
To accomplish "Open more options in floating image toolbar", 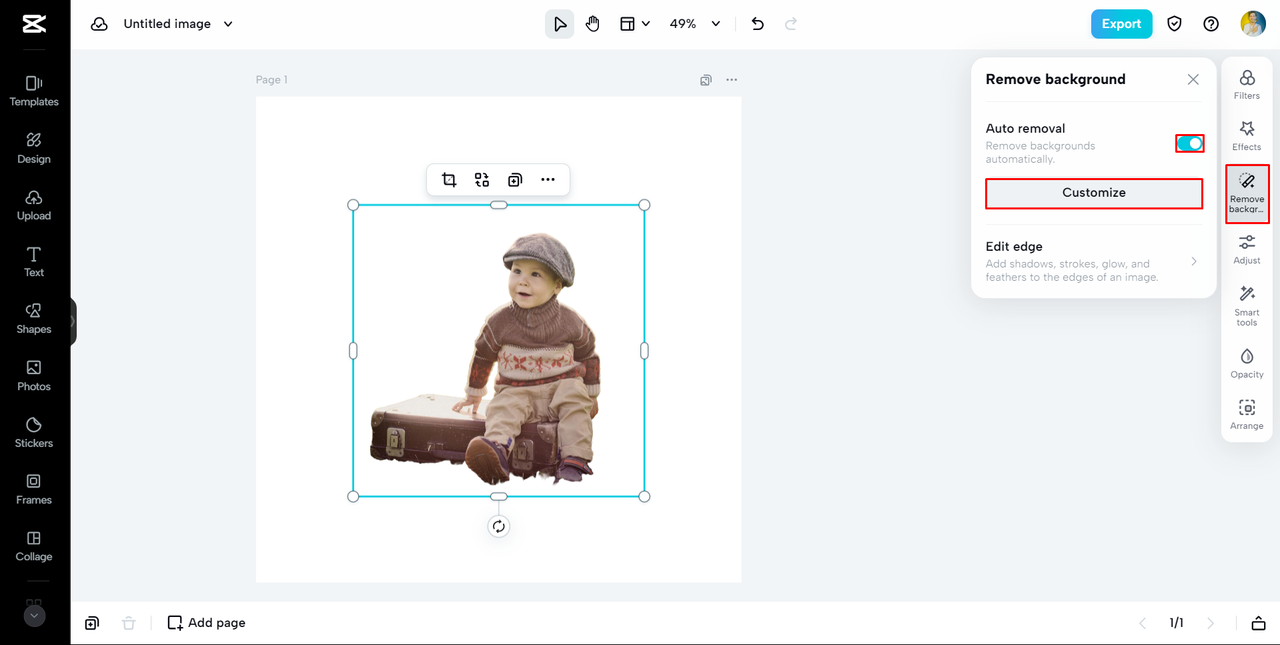I will [548, 180].
